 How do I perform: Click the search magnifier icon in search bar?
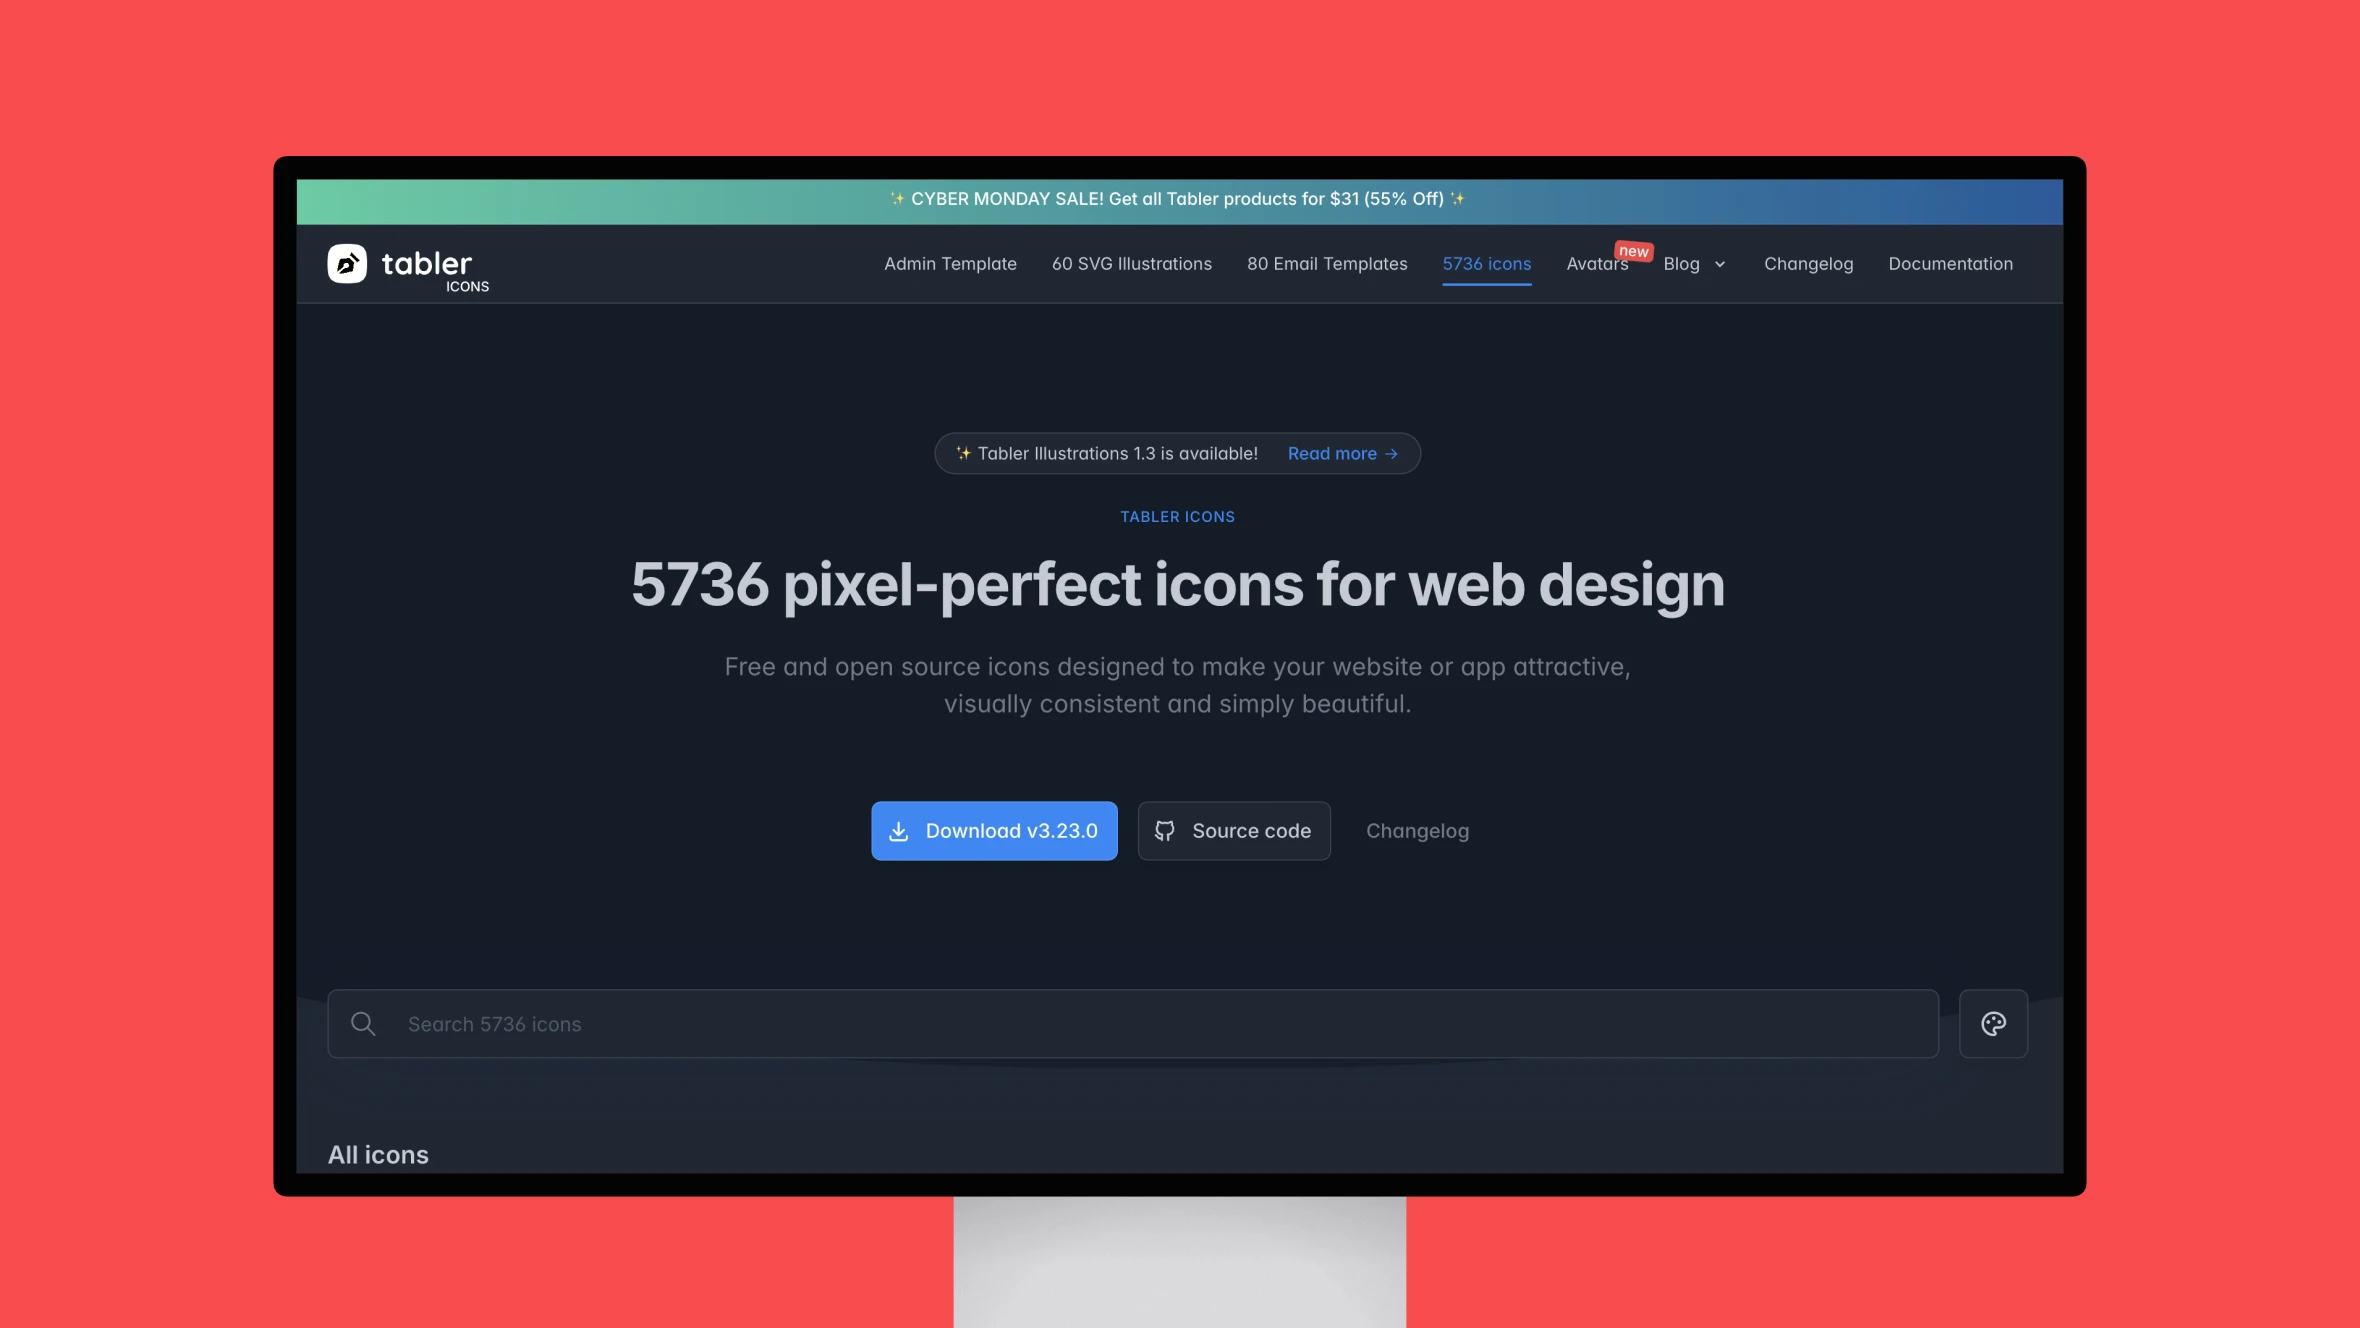[x=363, y=1022]
